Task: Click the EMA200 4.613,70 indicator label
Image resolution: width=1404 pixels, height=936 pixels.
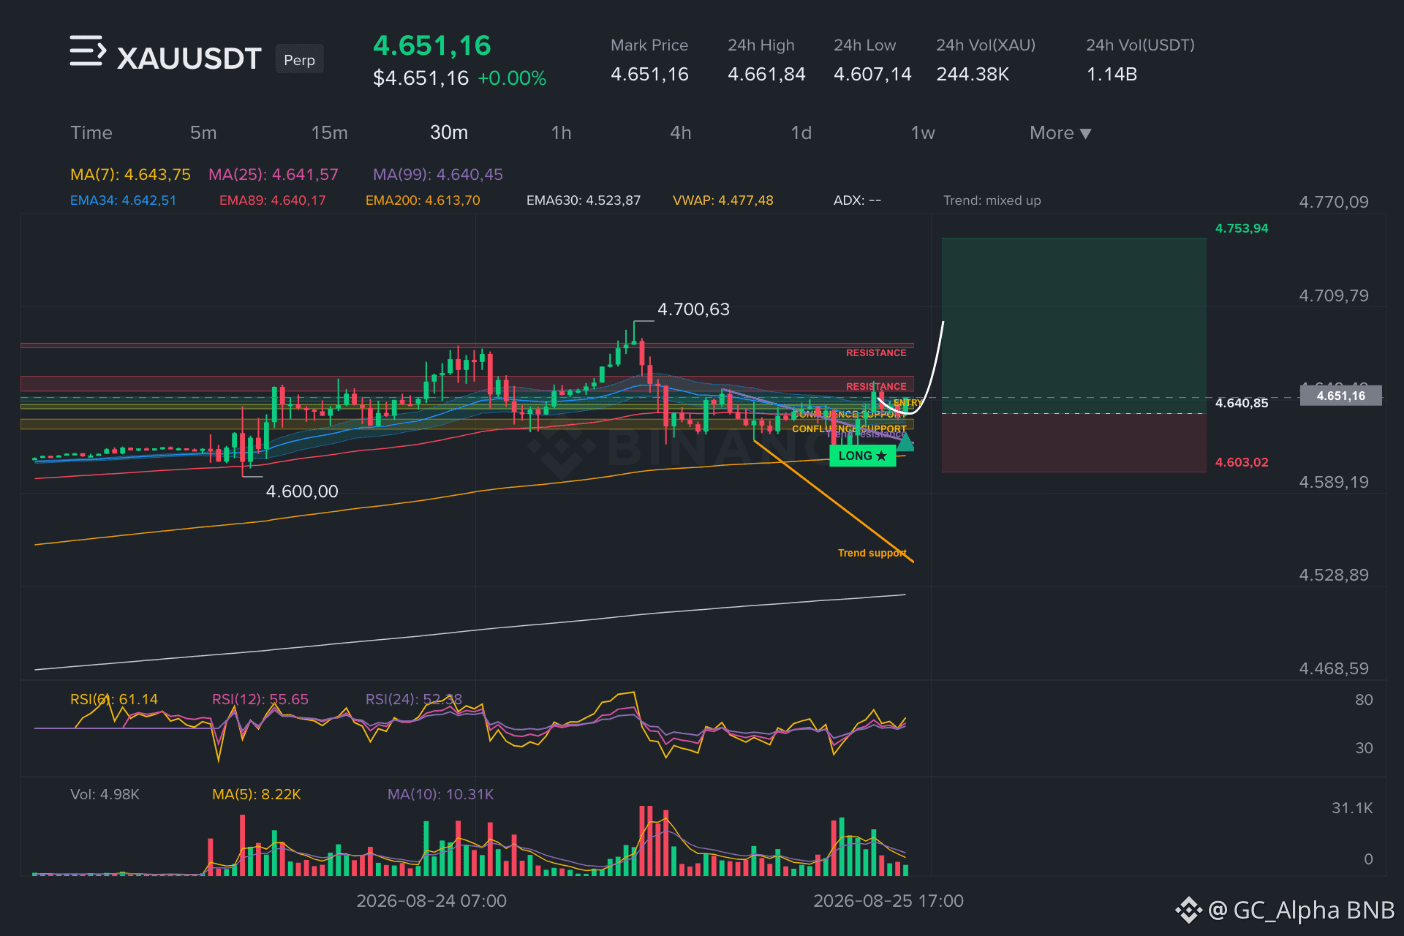Action: [x=422, y=200]
